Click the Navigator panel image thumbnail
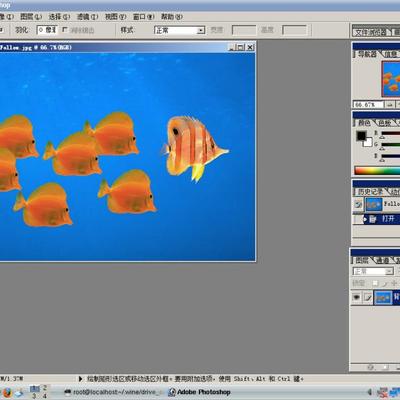This screenshot has width=400, height=400. point(391,79)
